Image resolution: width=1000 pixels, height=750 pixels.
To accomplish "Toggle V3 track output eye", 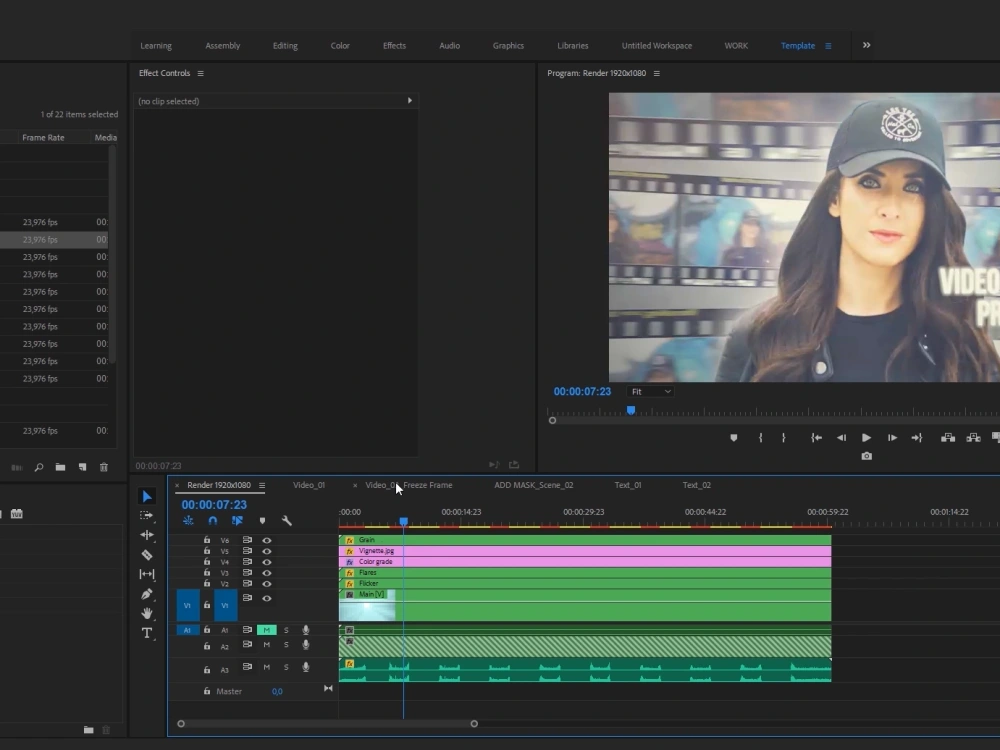I will (267, 573).
